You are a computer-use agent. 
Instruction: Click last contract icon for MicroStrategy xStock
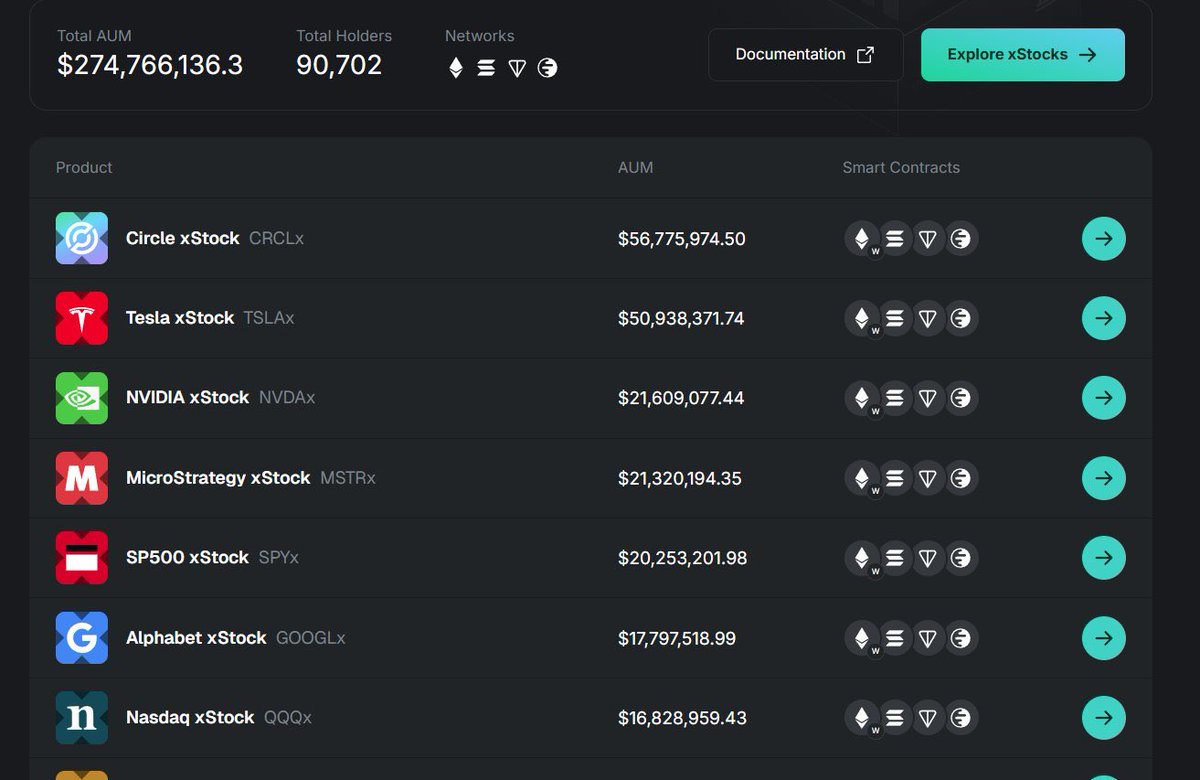click(961, 478)
